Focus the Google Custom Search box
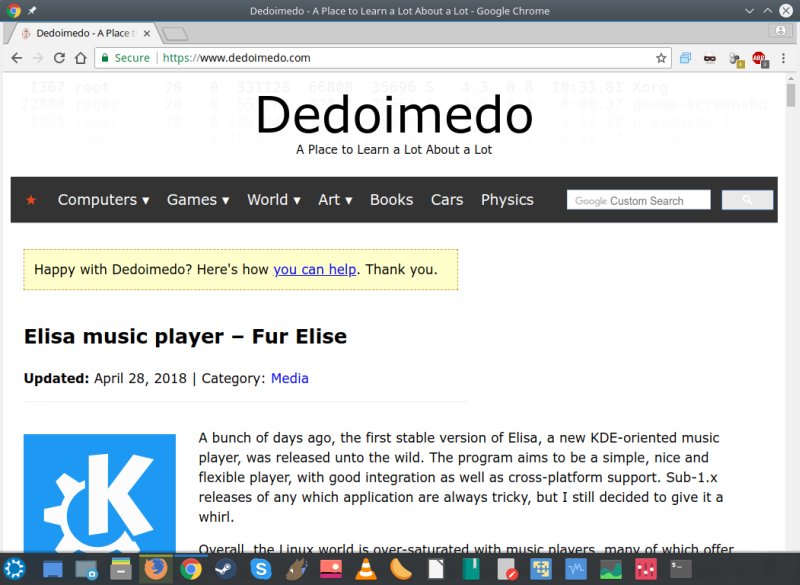Viewport: 800px width, 585px height. (x=638, y=200)
